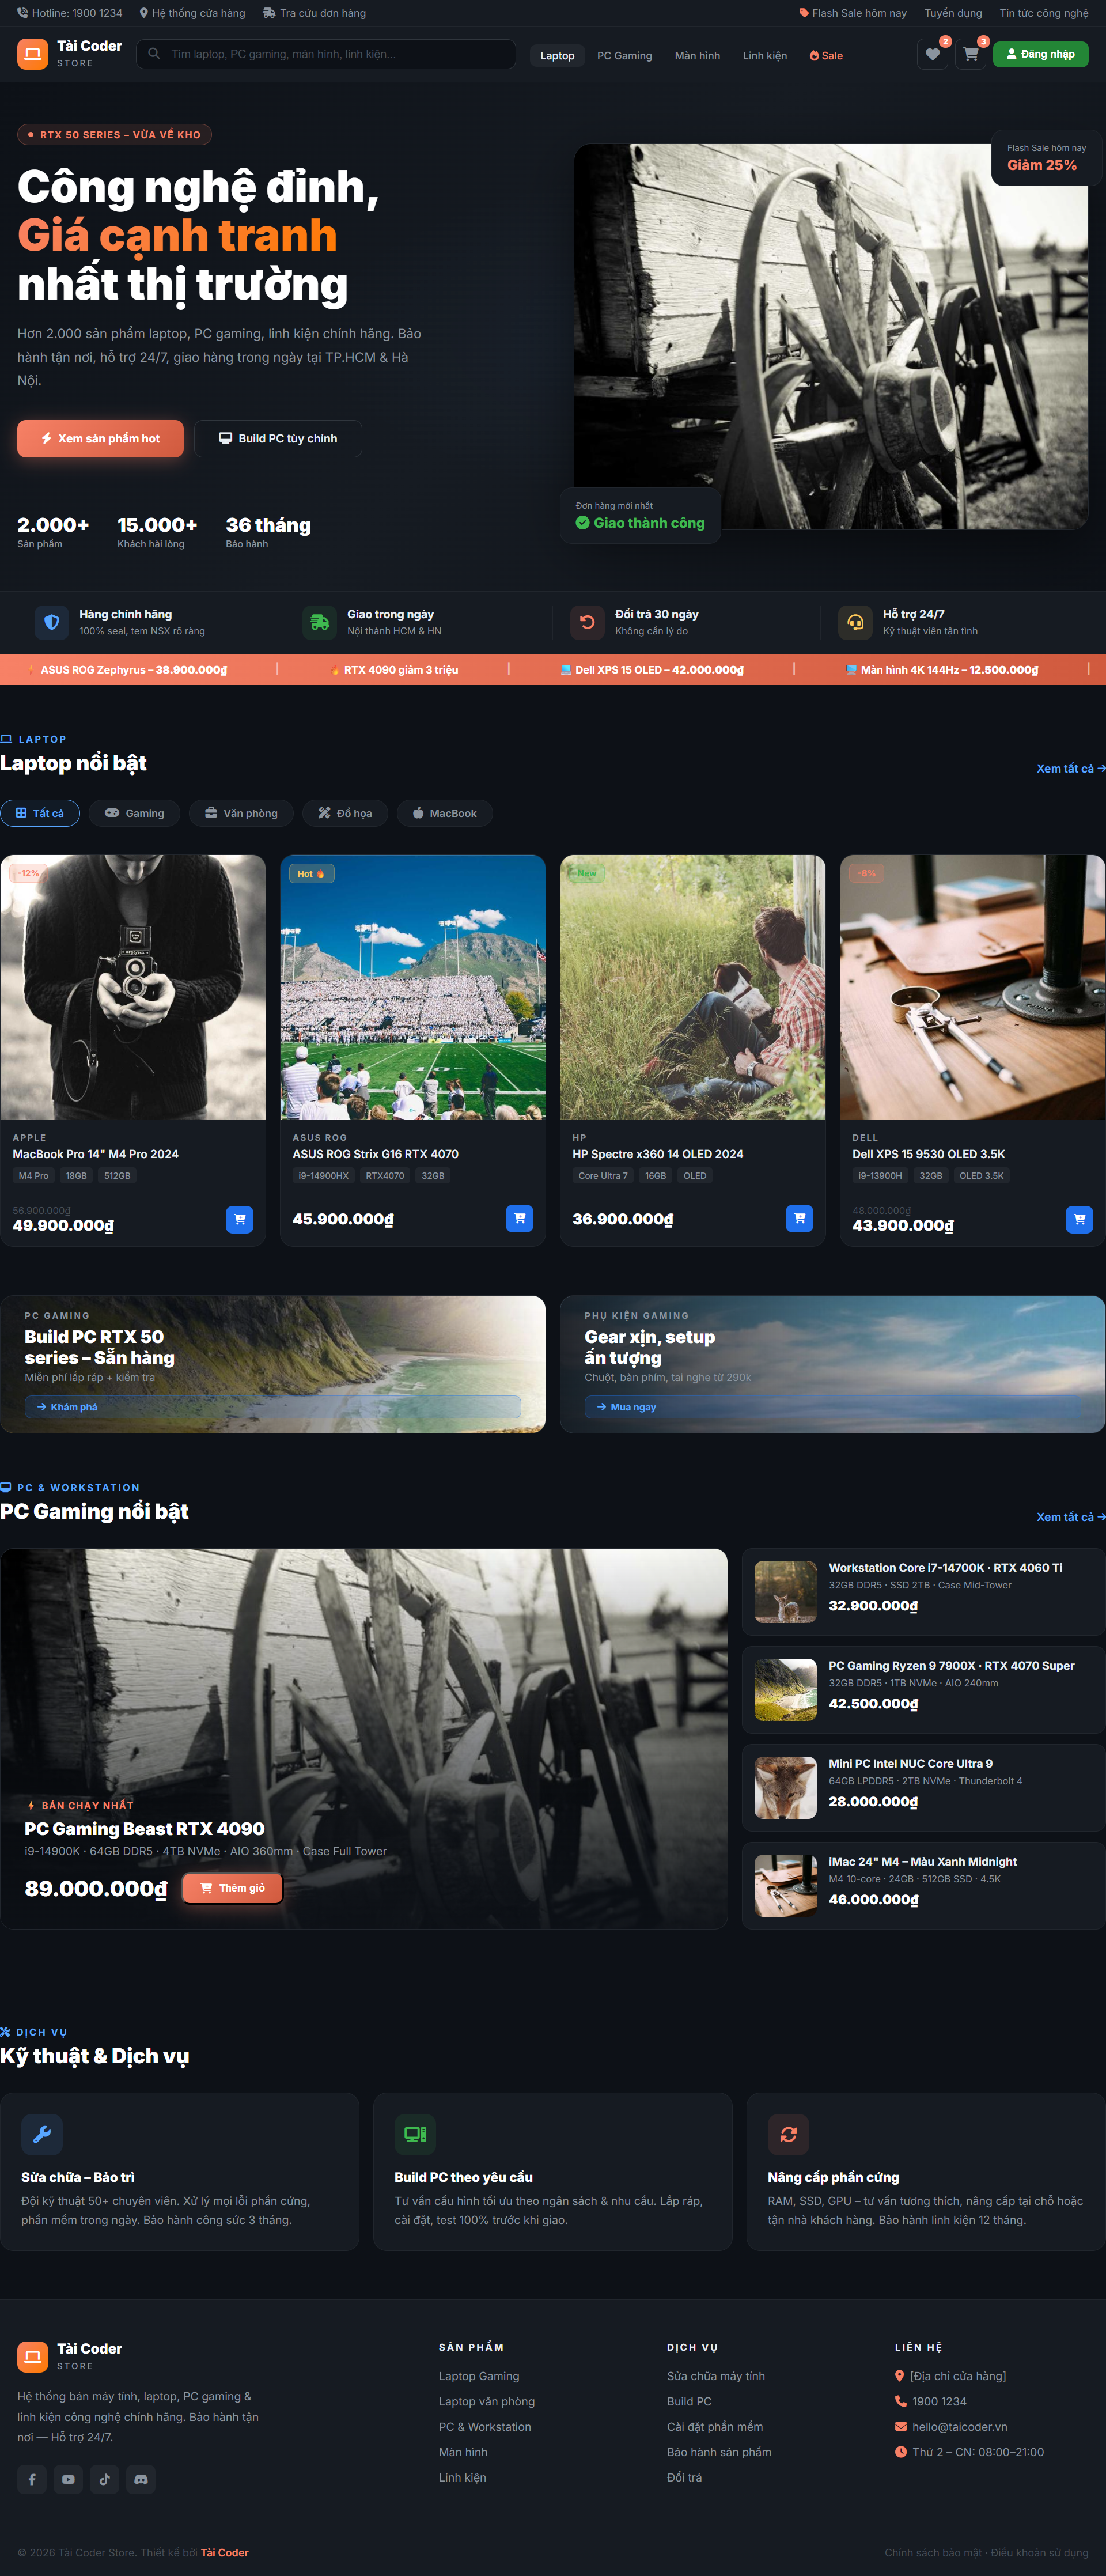Screen dimensions: 1106x2576
Task: Select the Văn phòng filter chip
Action: pos(241,813)
